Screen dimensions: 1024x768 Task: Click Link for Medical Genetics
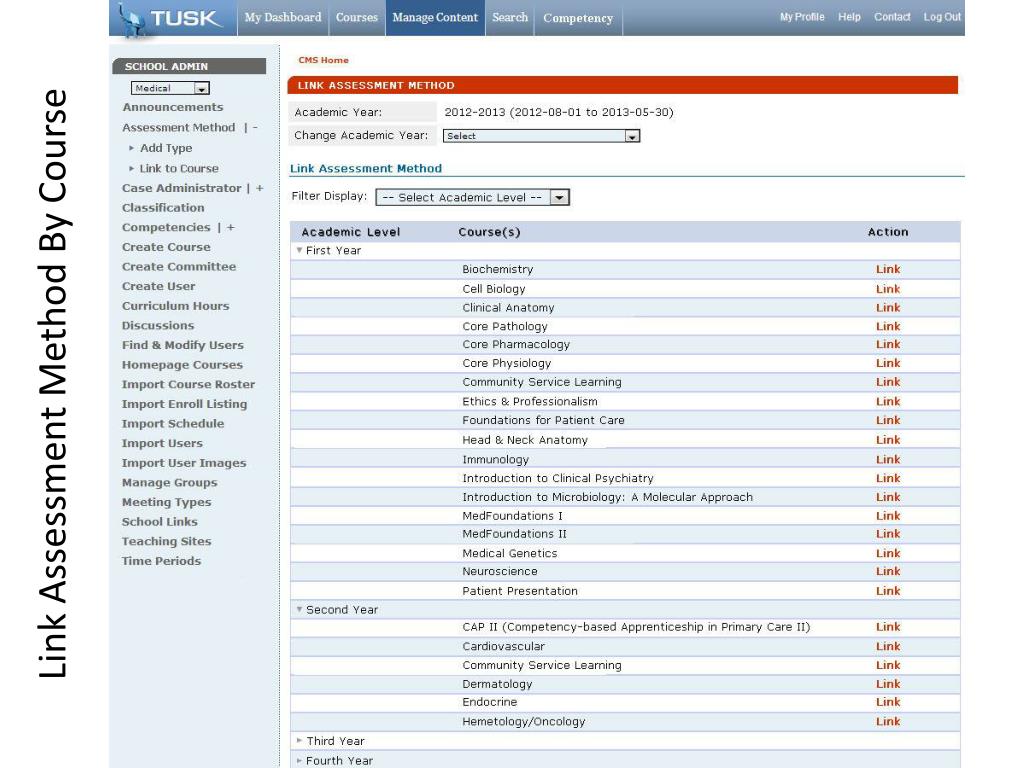[888, 553]
